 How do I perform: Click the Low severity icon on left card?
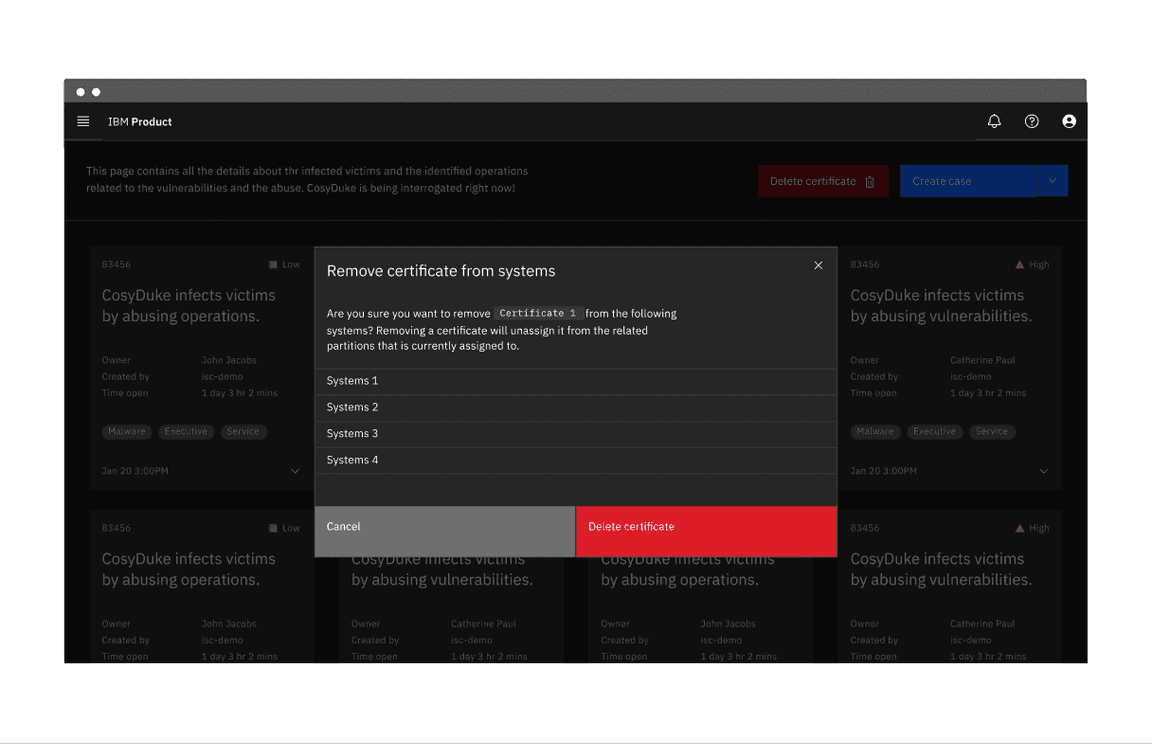click(273, 264)
